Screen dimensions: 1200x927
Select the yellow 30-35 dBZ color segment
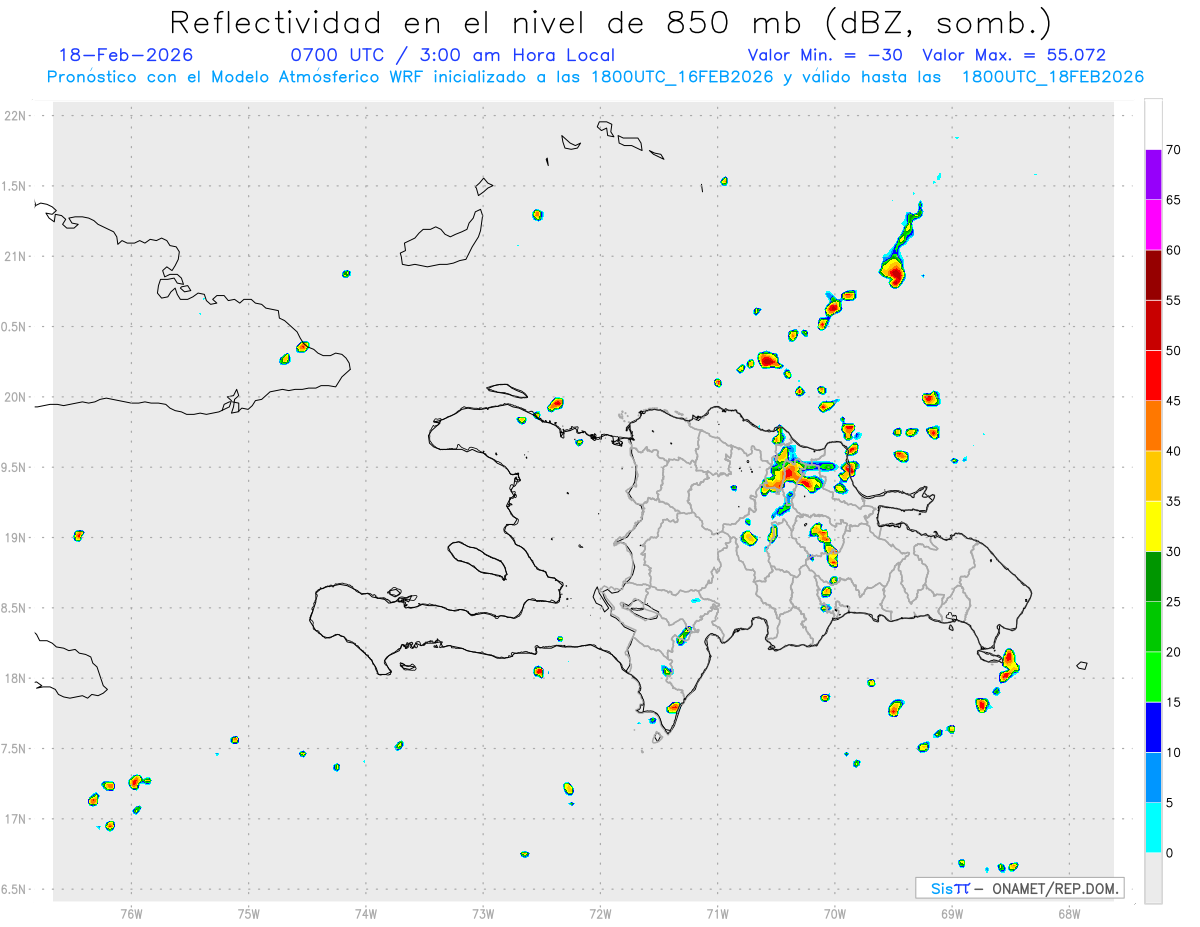(x=1153, y=526)
